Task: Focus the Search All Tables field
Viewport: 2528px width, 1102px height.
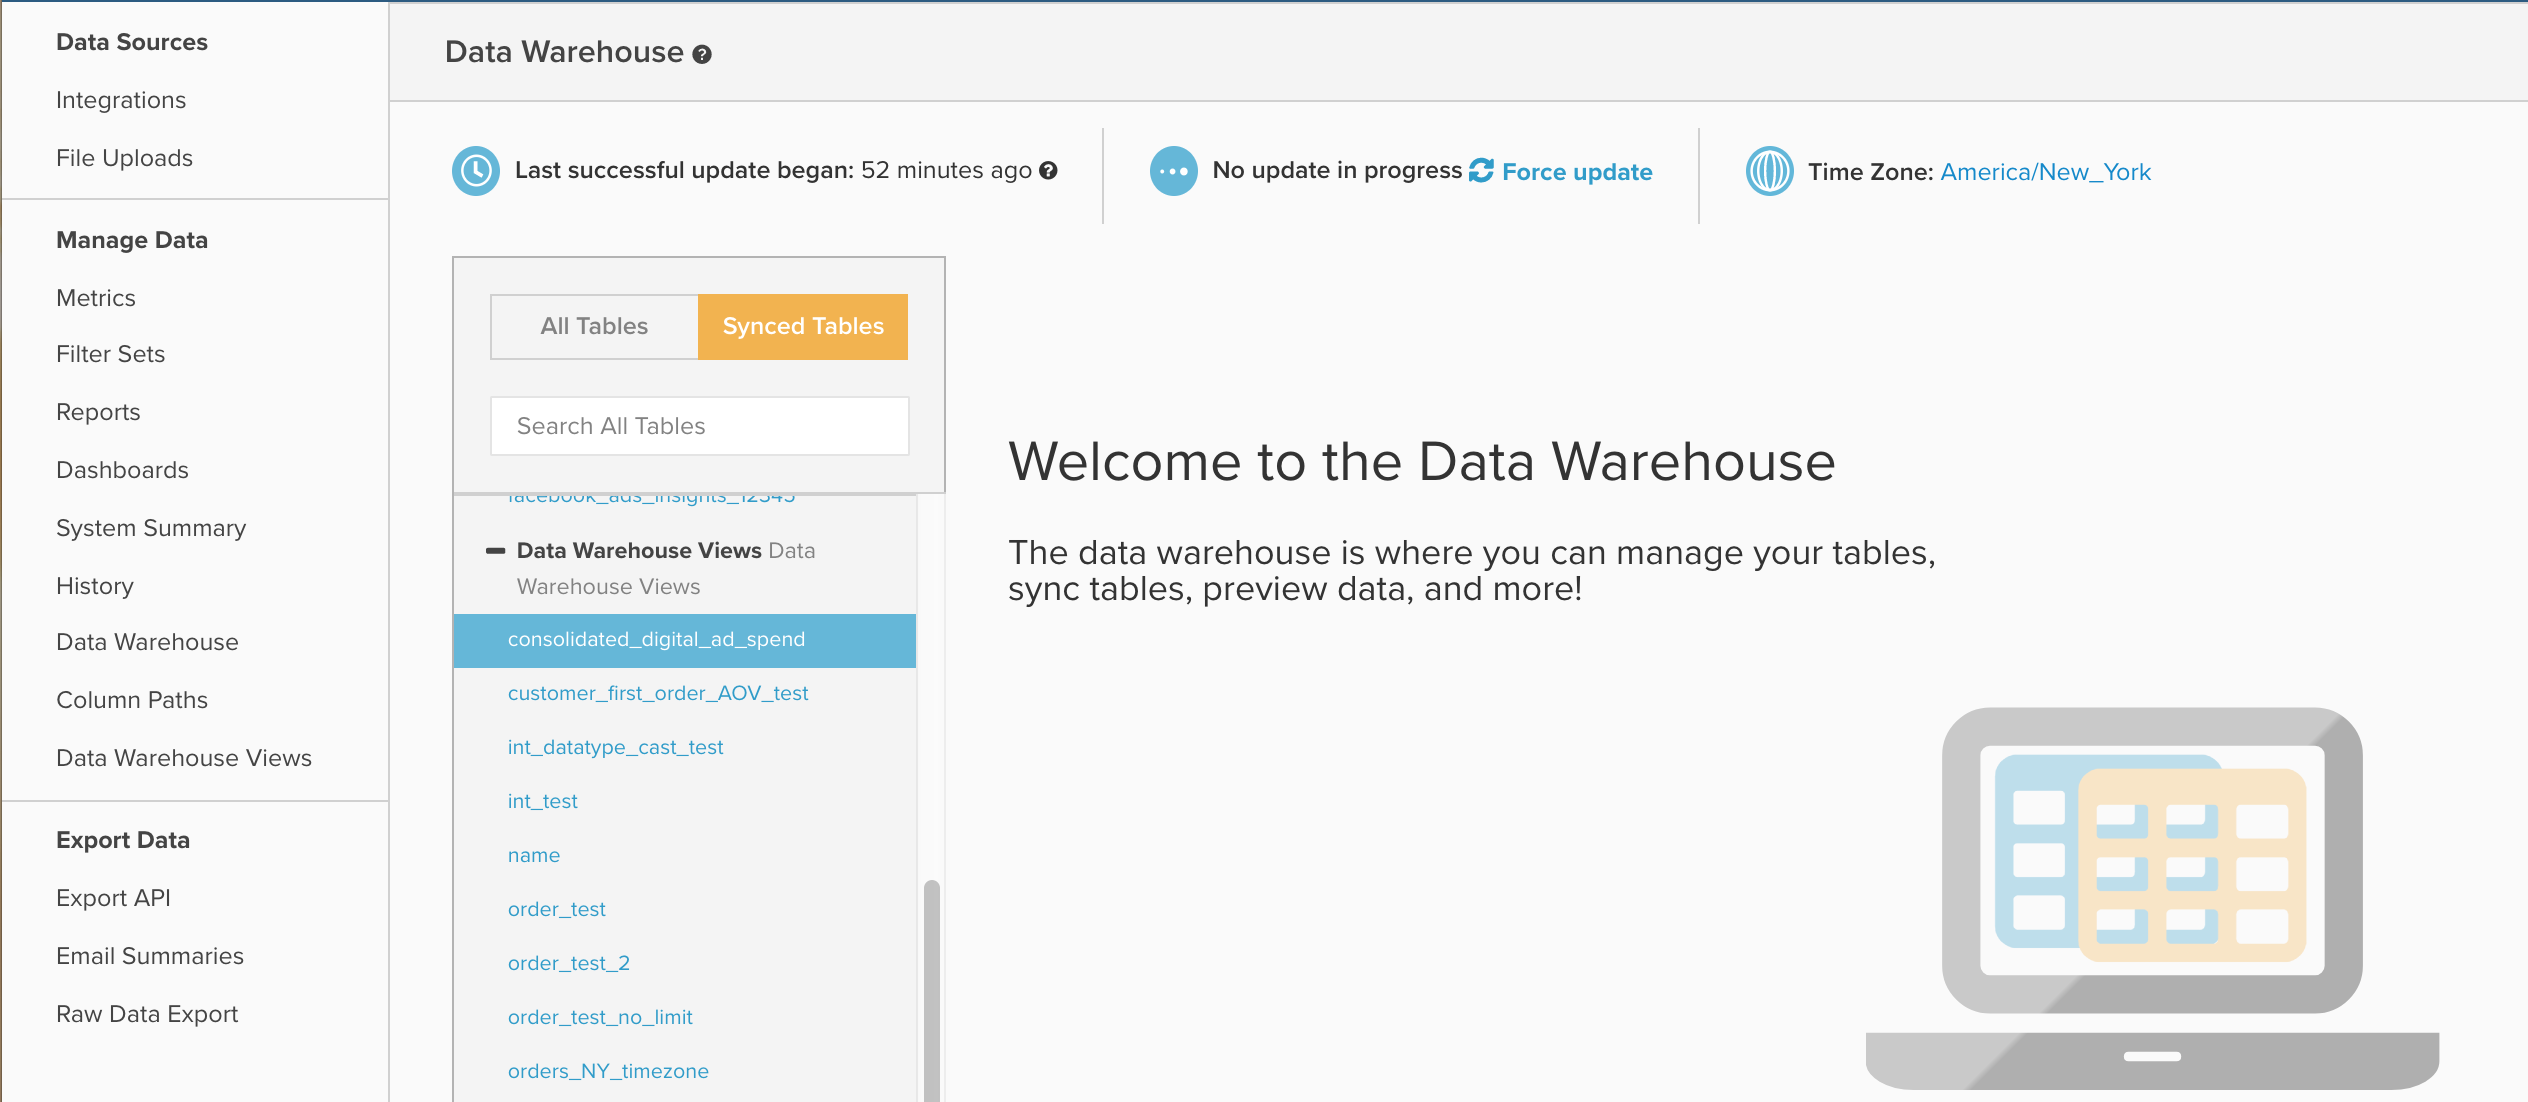Action: [x=699, y=426]
